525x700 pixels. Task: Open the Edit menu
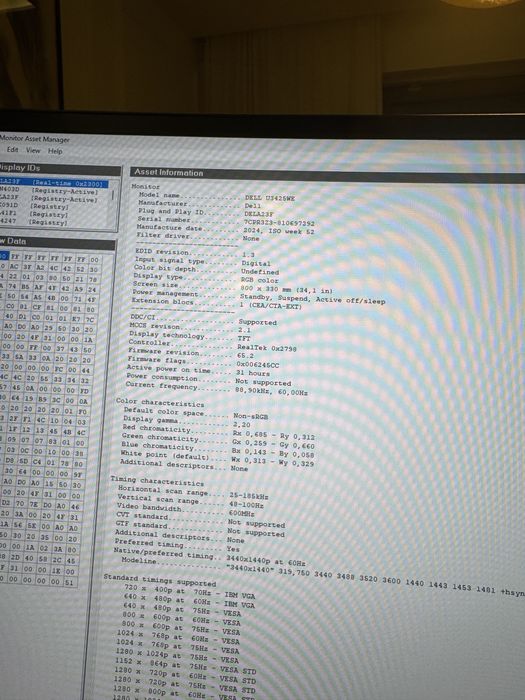click(12, 150)
